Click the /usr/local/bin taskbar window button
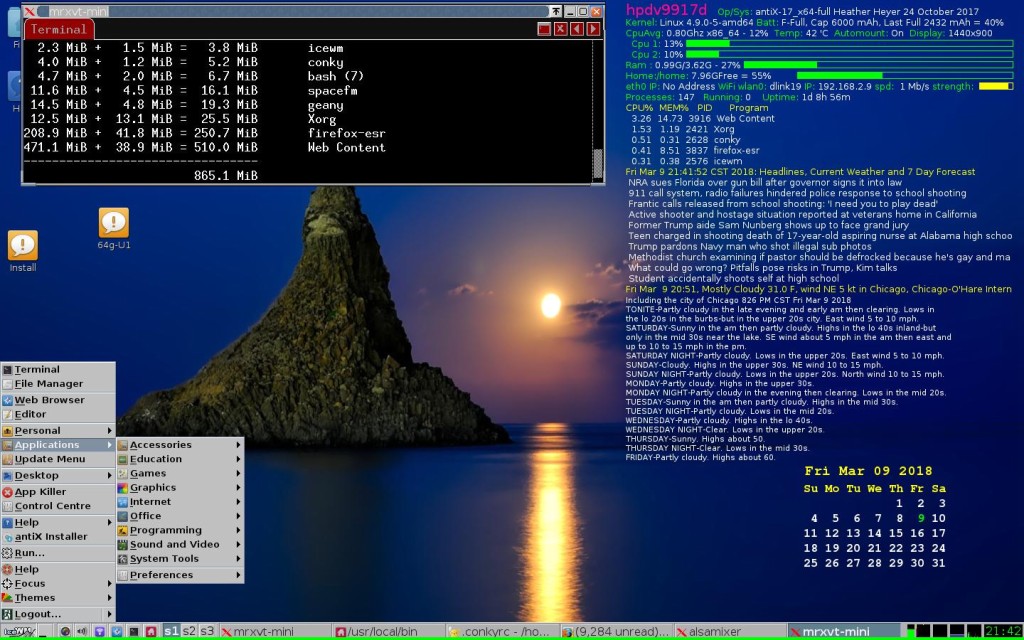This screenshot has height=640, width=1024. pyautogui.click(x=389, y=632)
